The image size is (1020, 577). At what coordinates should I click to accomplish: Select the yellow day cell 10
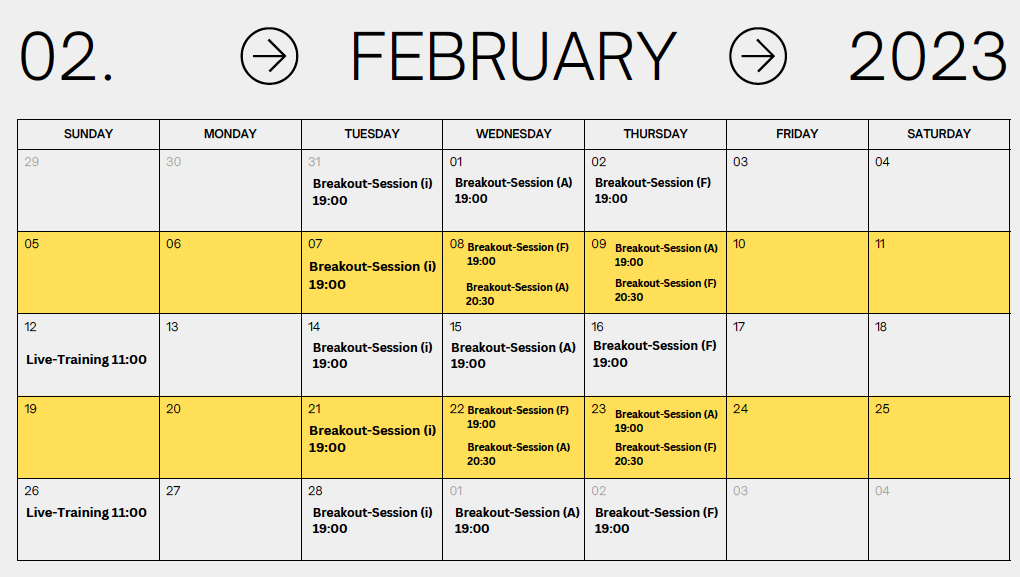798,273
